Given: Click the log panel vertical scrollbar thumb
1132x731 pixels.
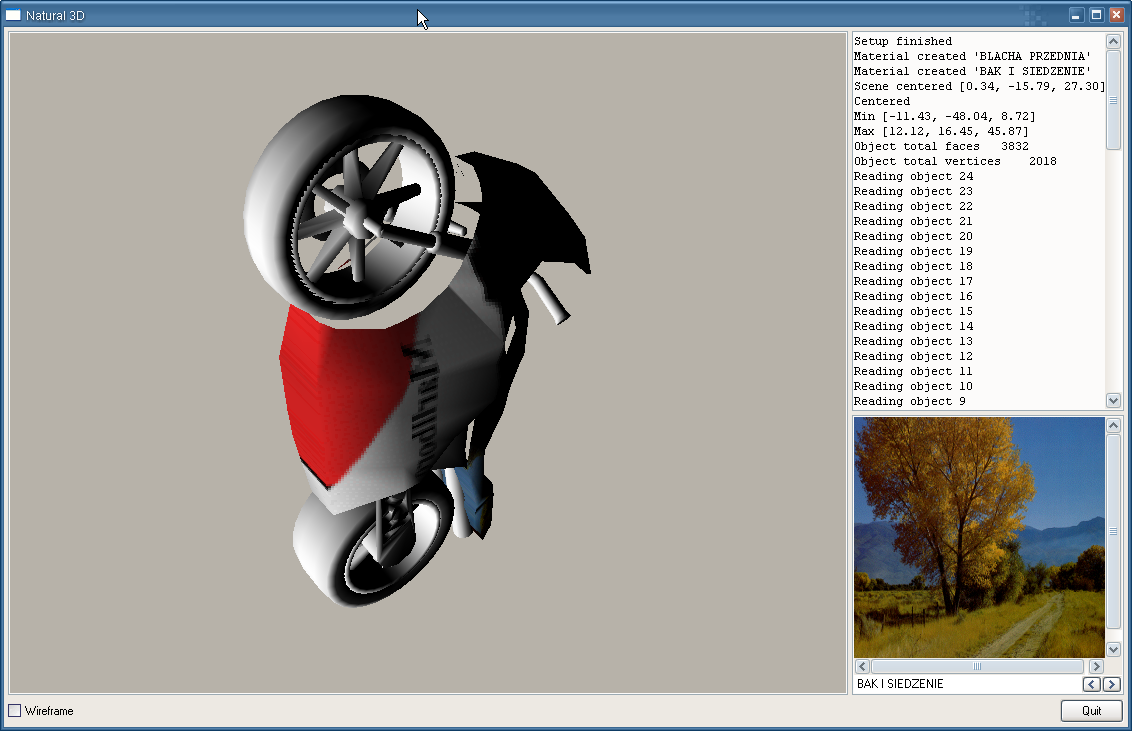Looking at the screenshot, I should [1113, 99].
